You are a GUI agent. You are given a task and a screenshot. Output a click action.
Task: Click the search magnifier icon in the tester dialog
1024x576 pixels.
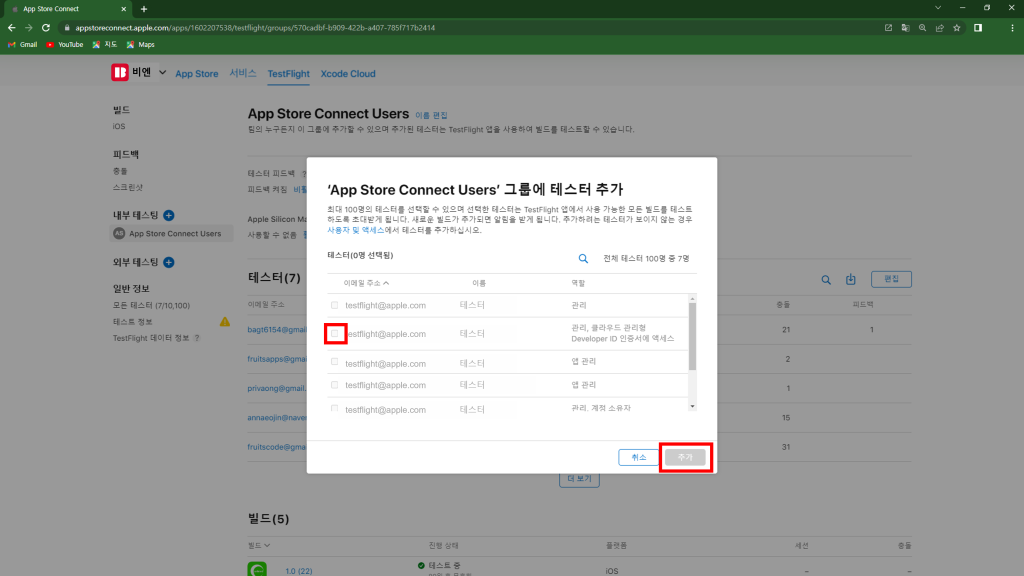(x=583, y=258)
